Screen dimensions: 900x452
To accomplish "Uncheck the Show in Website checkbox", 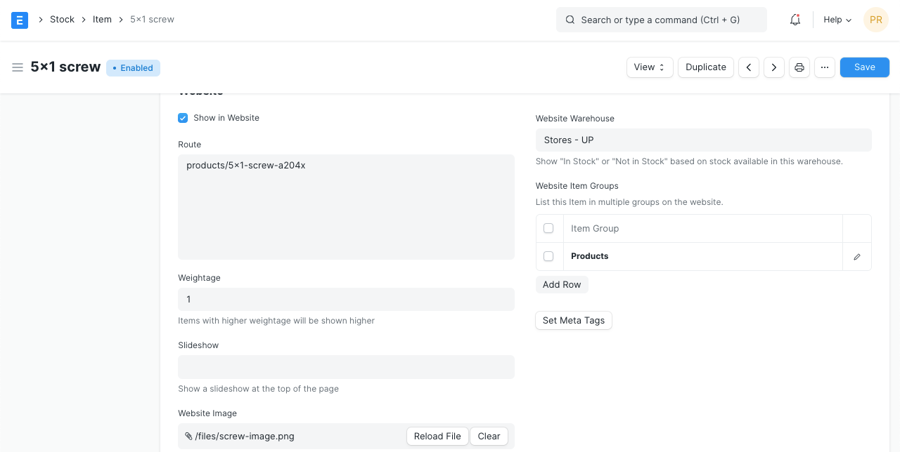I will 183,118.
